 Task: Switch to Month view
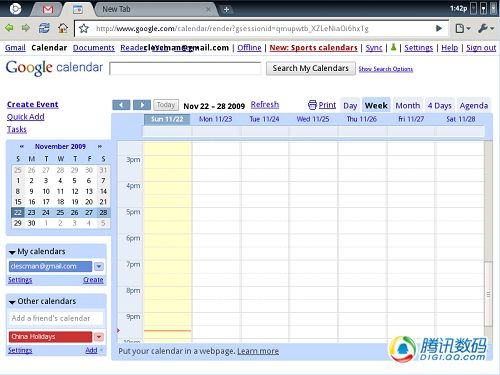click(x=408, y=106)
